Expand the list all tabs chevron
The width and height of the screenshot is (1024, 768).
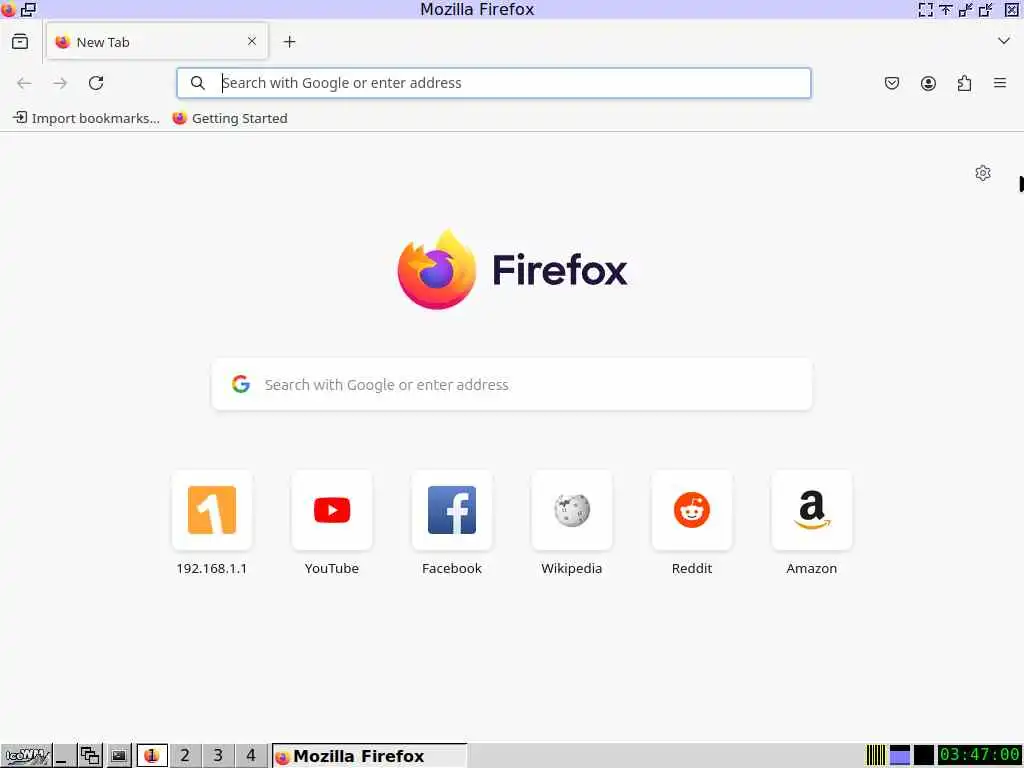(x=1004, y=41)
